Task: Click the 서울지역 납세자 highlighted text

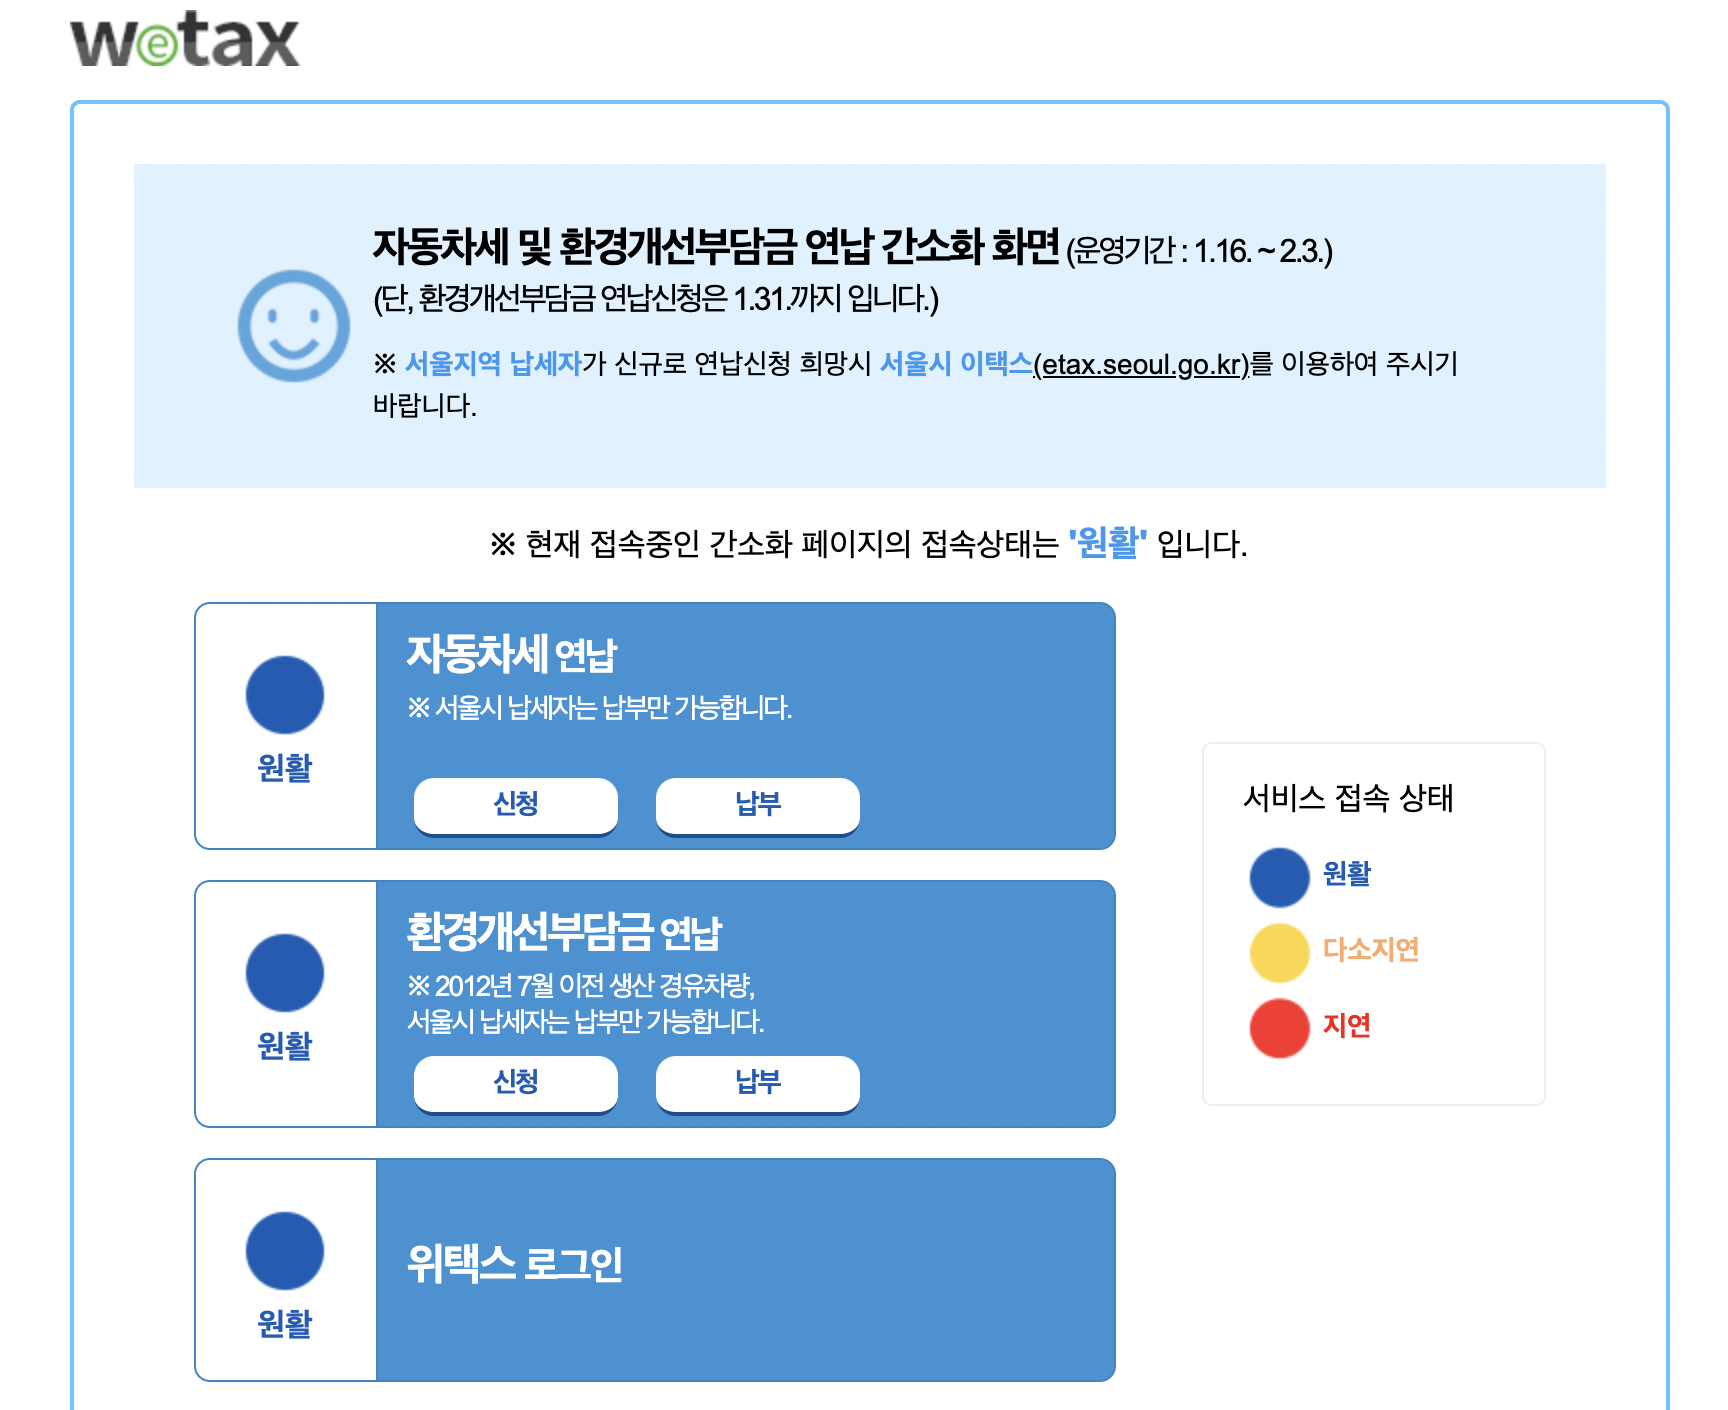Action: click(493, 363)
